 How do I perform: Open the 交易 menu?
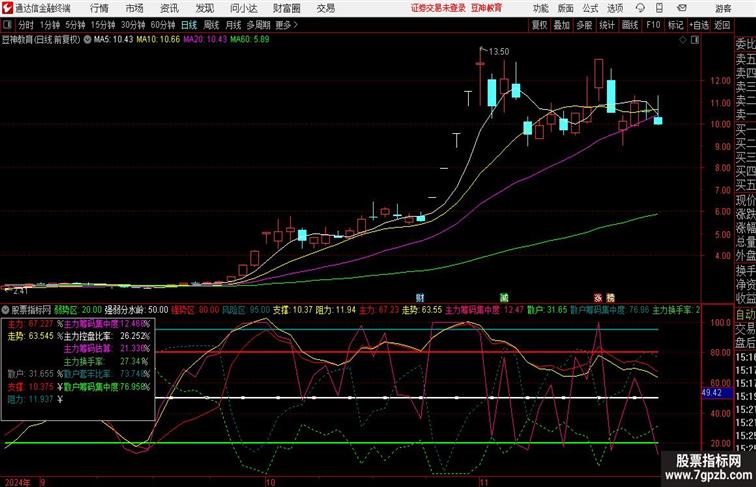[x=326, y=8]
